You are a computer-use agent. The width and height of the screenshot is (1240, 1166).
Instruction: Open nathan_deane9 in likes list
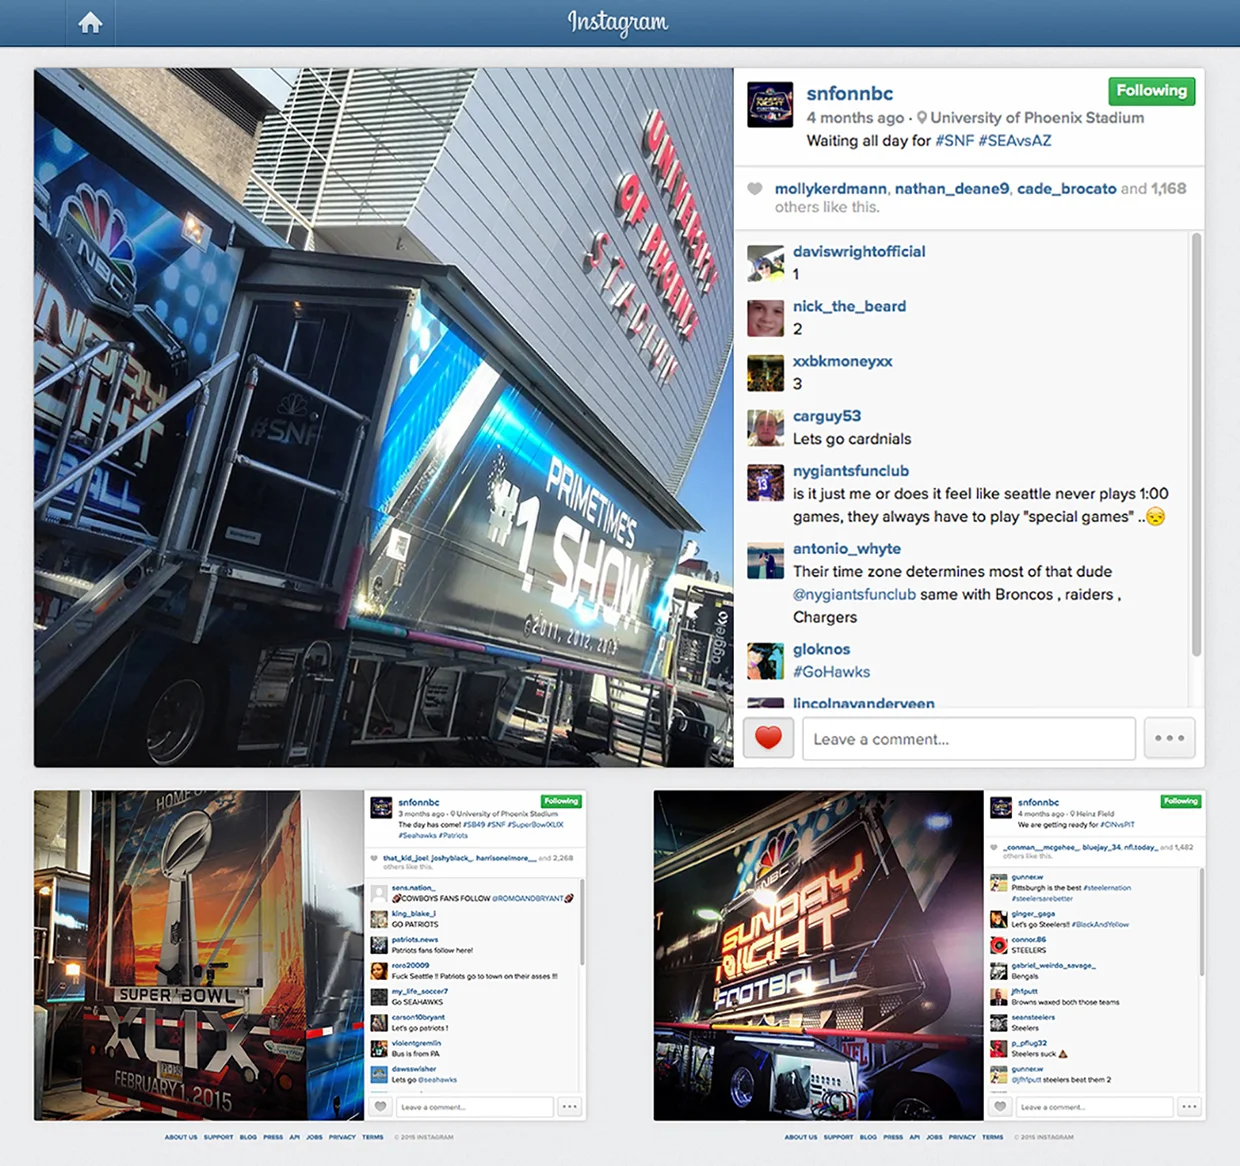952,188
